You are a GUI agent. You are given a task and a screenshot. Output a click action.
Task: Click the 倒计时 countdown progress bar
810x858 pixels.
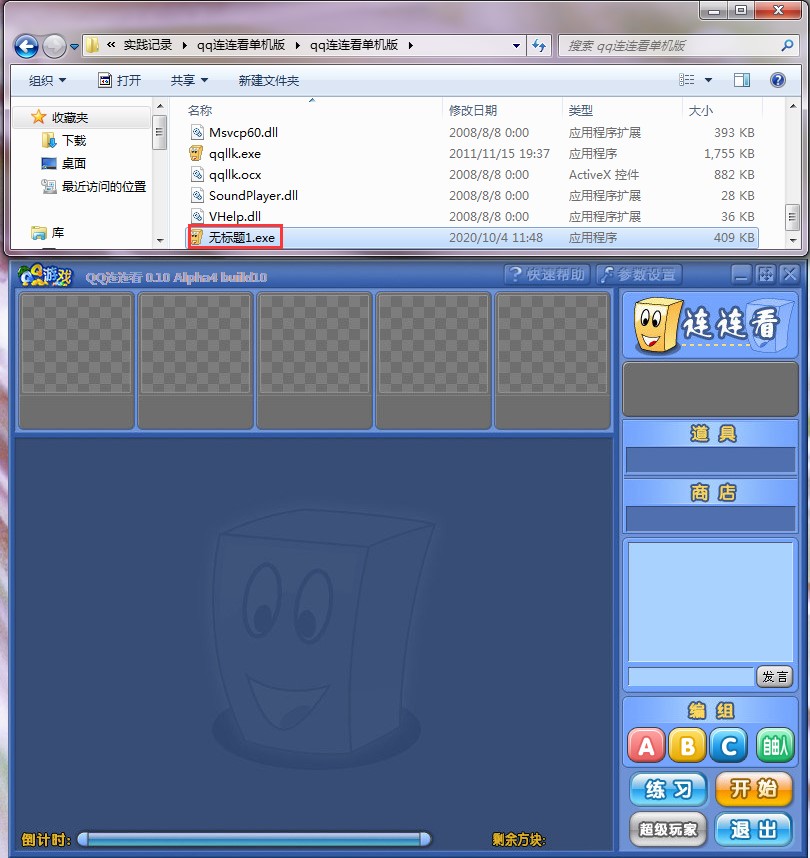(x=254, y=839)
